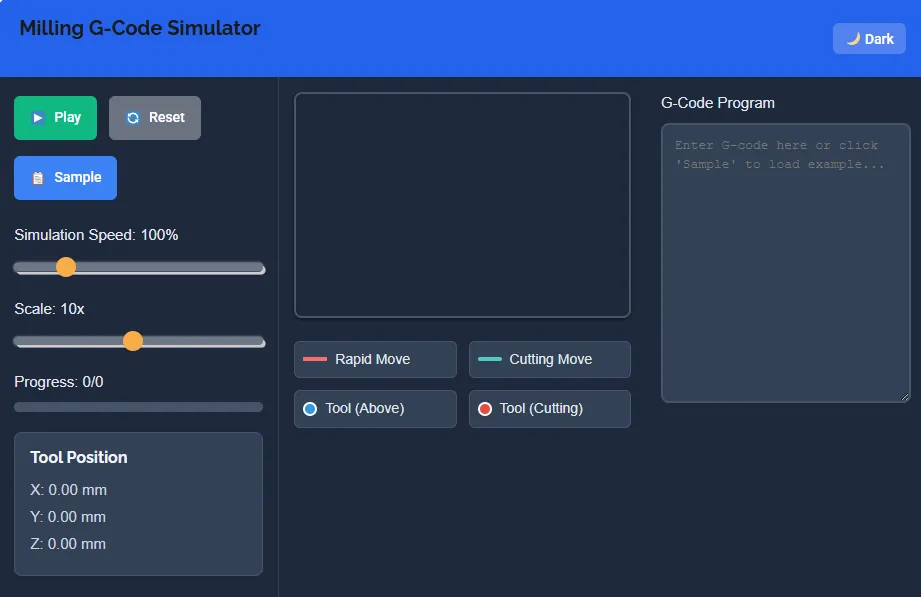Toggle the Dark theme button
The image size is (921, 597).
pos(869,39)
